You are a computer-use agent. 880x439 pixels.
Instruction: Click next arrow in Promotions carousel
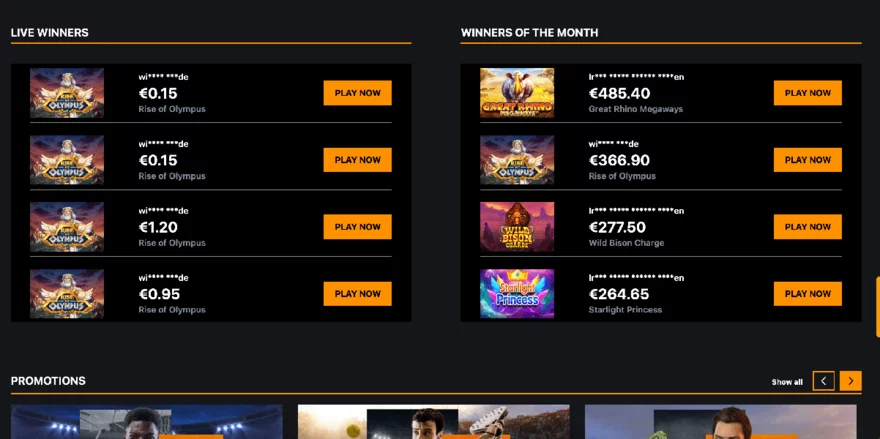(x=850, y=381)
